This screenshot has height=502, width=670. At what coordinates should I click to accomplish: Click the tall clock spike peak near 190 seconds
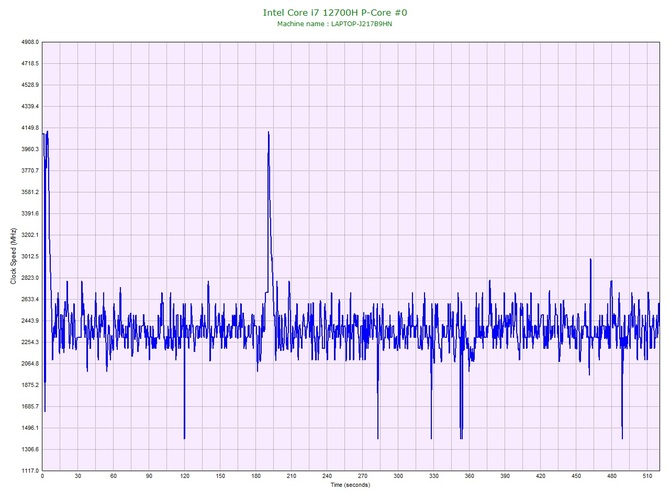click(x=268, y=132)
